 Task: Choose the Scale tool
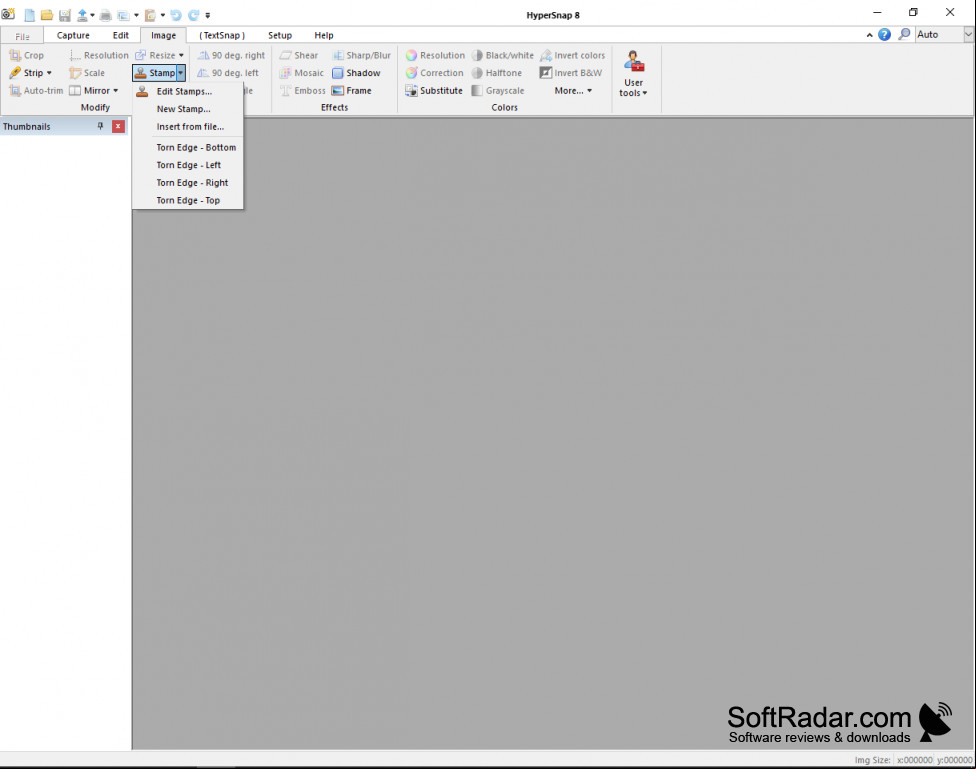tap(87, 73)
